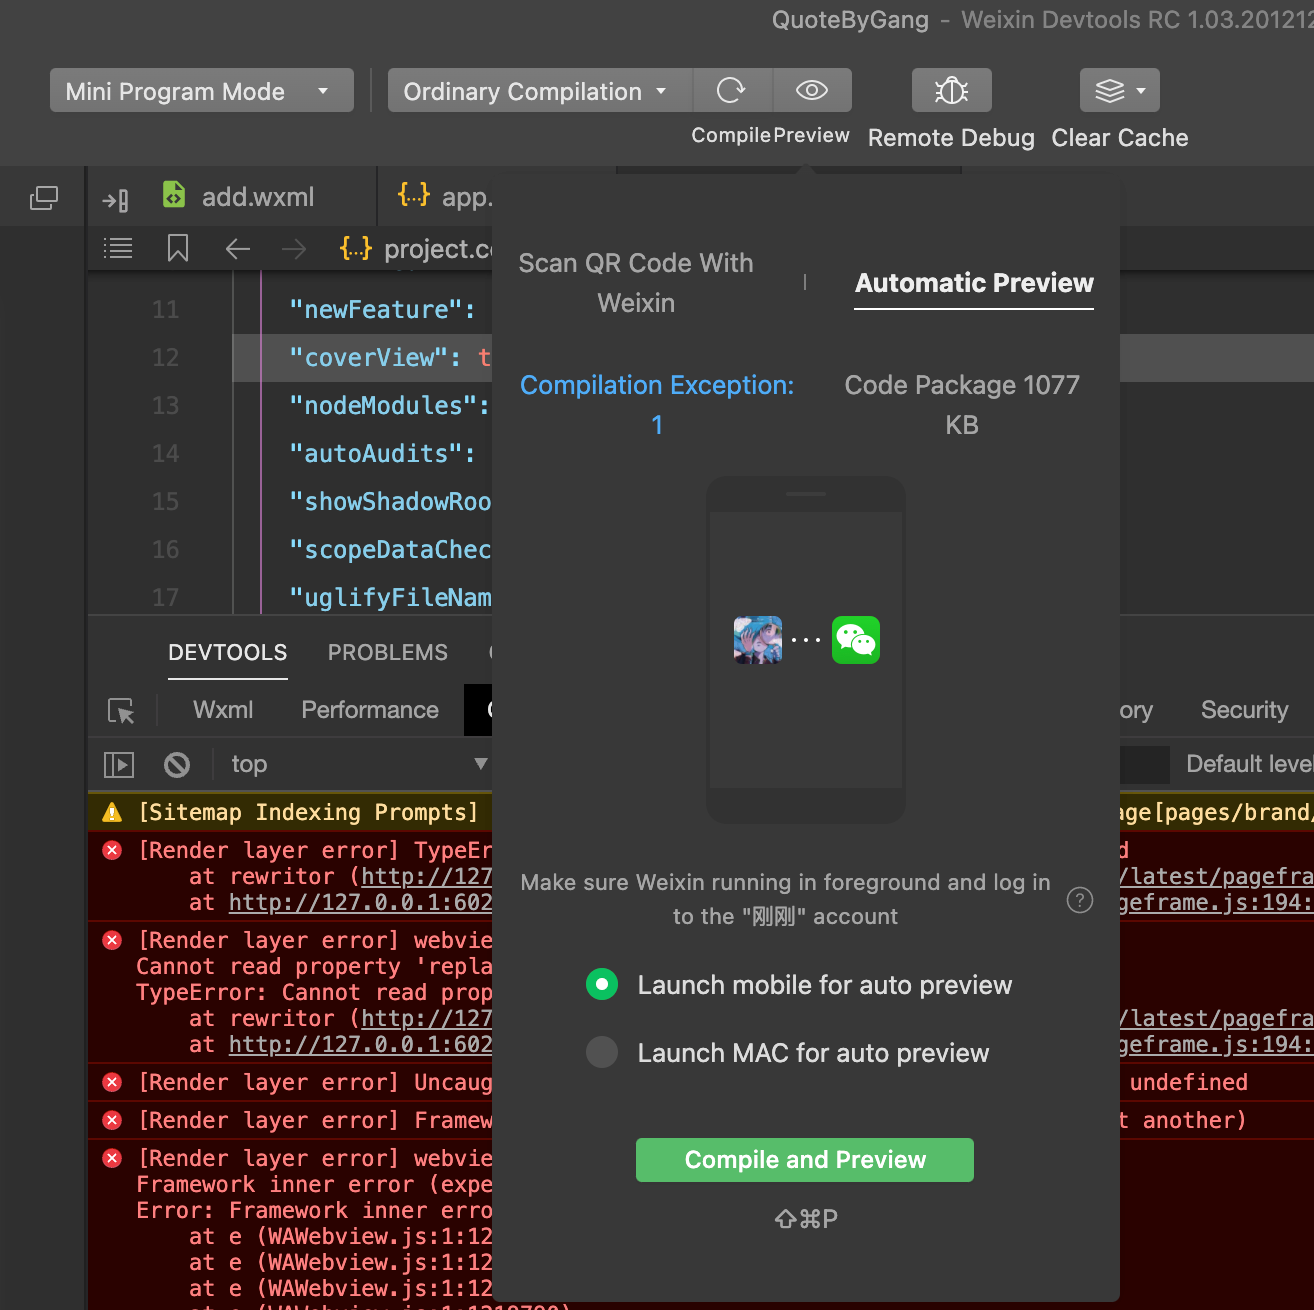Open the Security devtools tab
Image resolution: width=1314 pixels, height=1310 pixels.
1245,710
